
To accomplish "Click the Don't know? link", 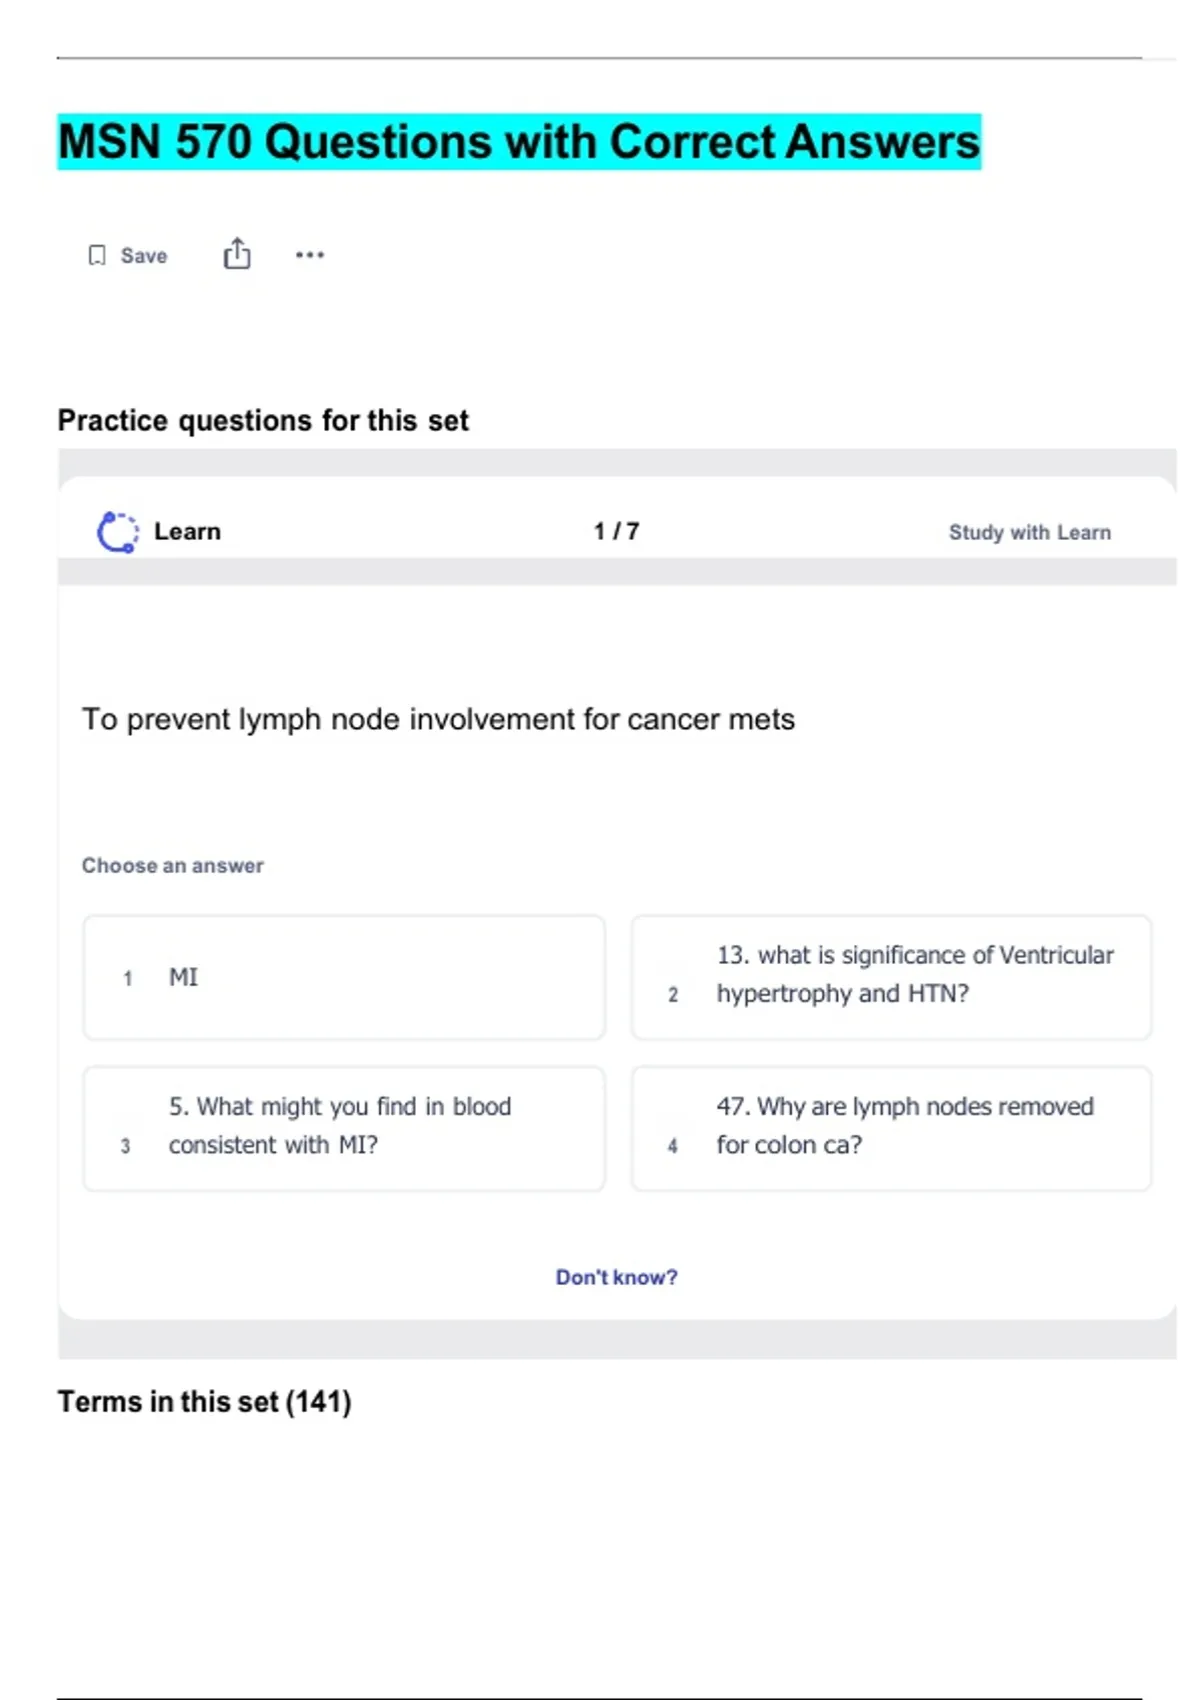I will coord(616,1277).
